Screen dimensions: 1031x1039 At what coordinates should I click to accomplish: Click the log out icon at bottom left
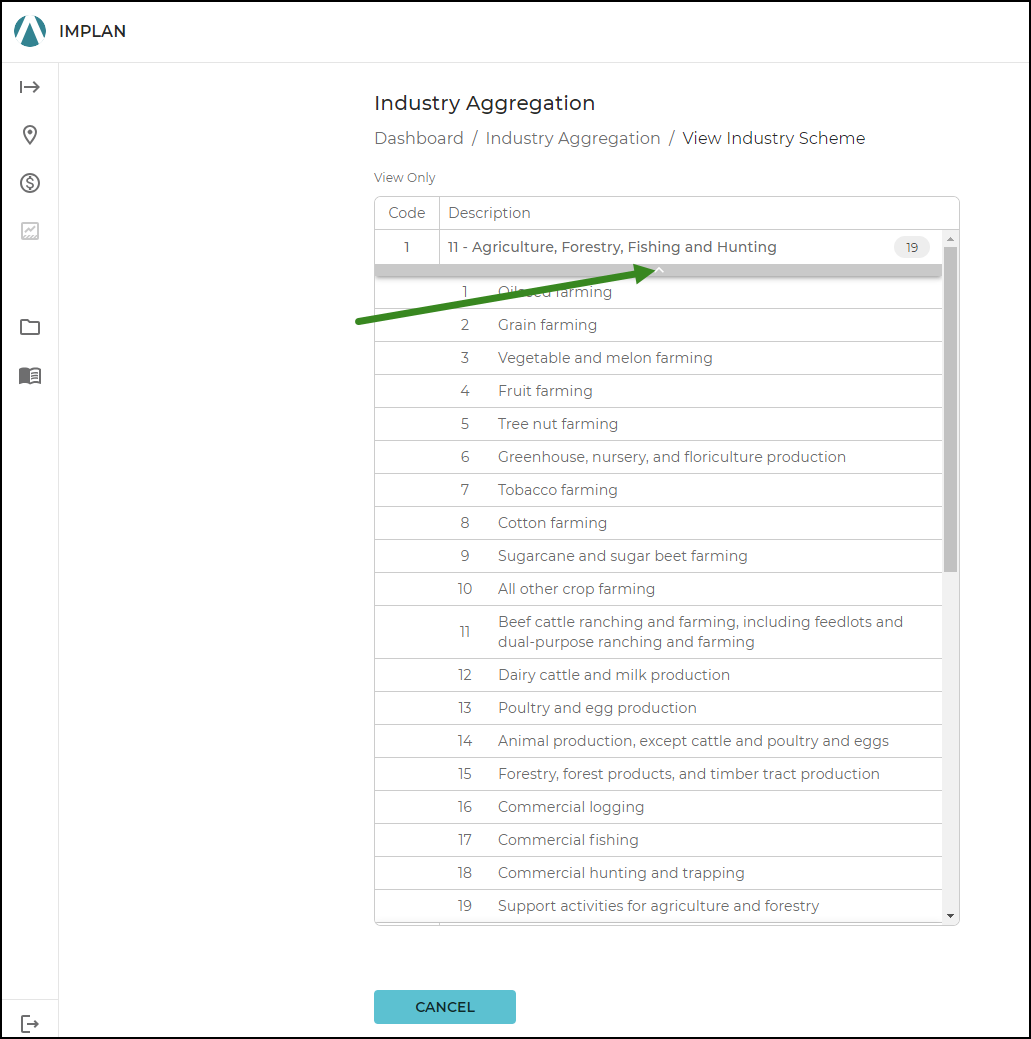[x=30, y=1022]
